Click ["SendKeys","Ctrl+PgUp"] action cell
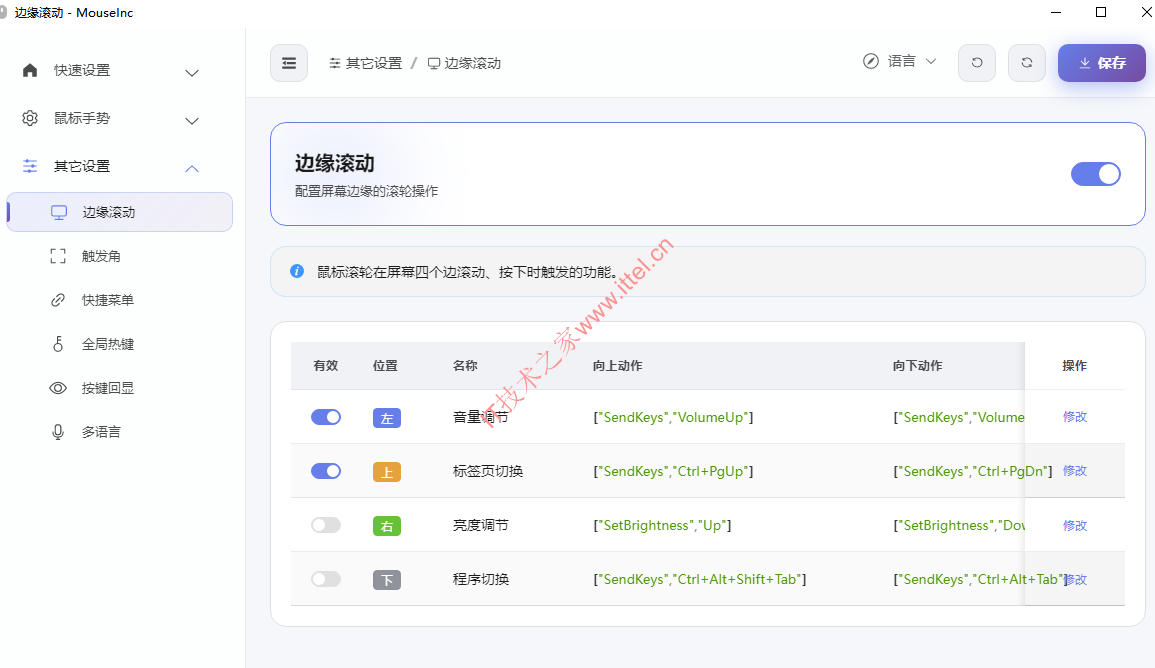The width and height of the screenshot is (1155, 668). coord(673,471)
